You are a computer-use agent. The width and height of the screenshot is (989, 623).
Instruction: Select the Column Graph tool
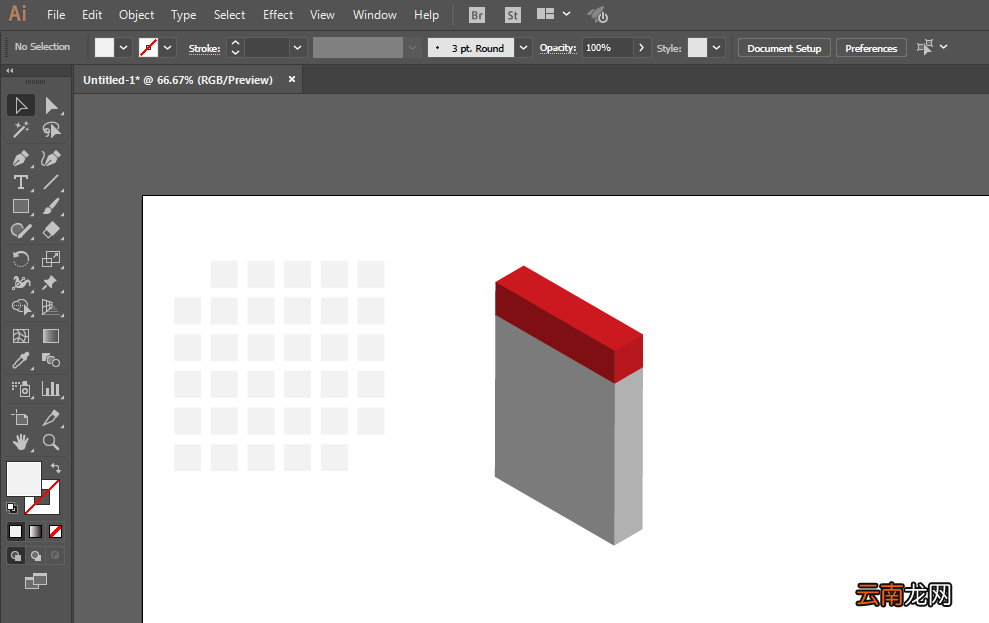pos(51,389)
